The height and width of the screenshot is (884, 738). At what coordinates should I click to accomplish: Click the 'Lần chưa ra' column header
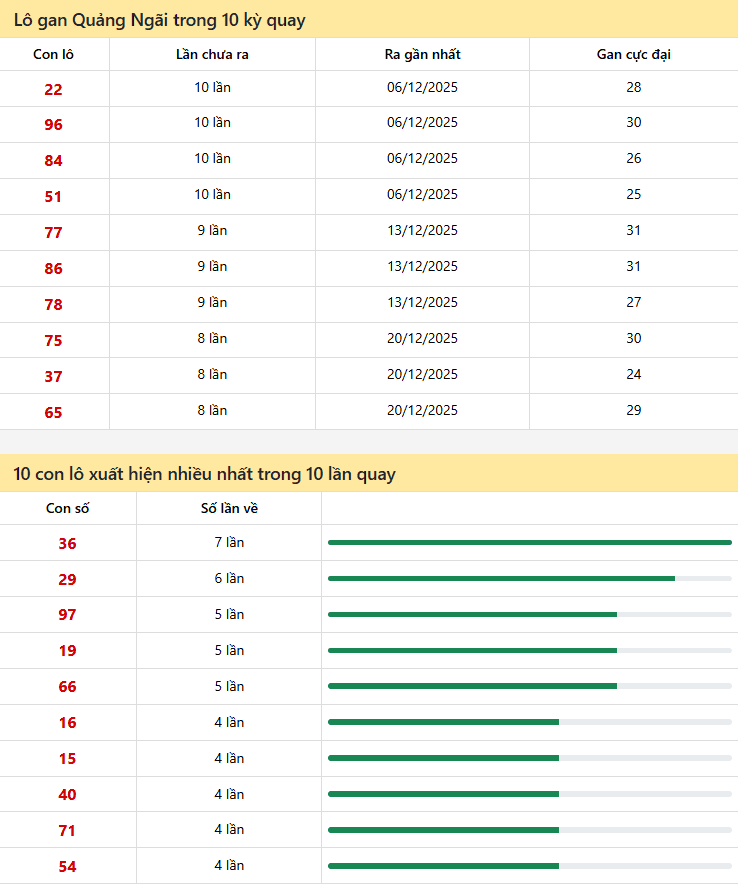212,55
